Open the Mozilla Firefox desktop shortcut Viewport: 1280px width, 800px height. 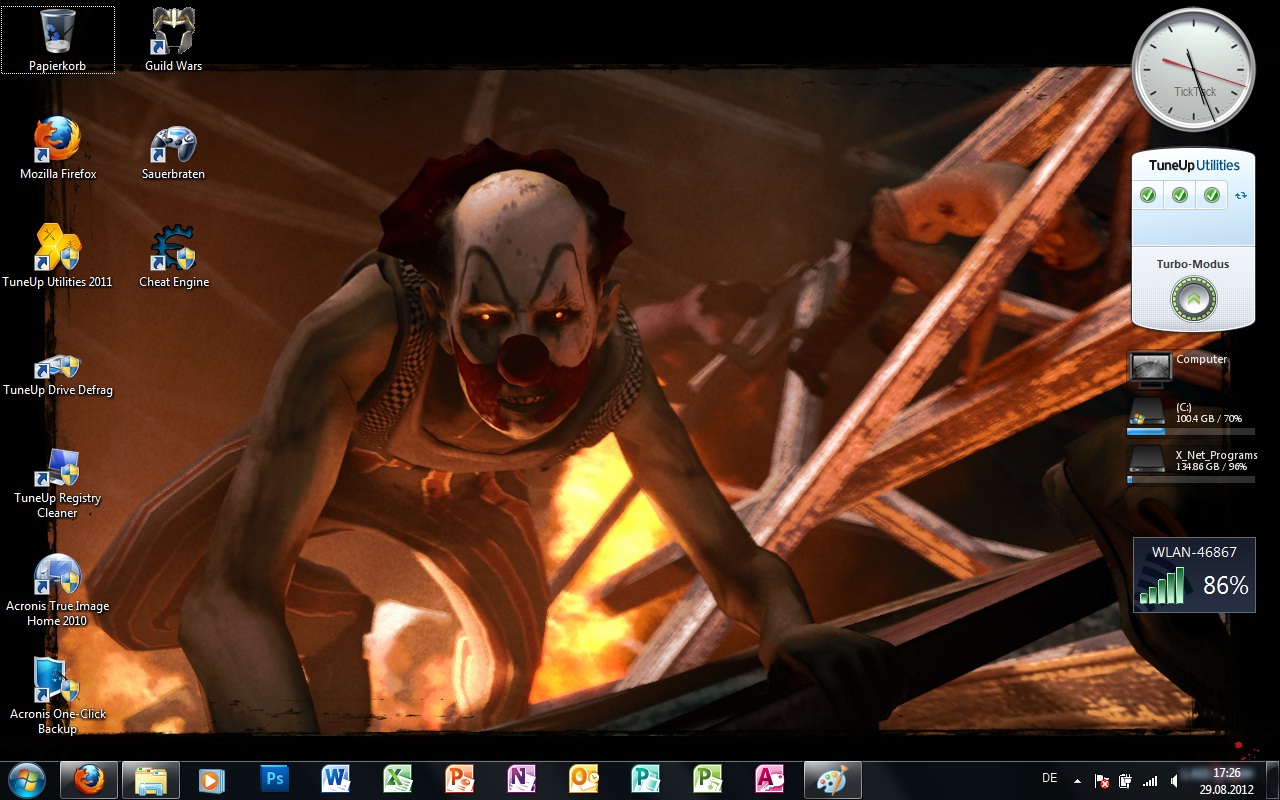pyautogui.click(x=58, y=148)
